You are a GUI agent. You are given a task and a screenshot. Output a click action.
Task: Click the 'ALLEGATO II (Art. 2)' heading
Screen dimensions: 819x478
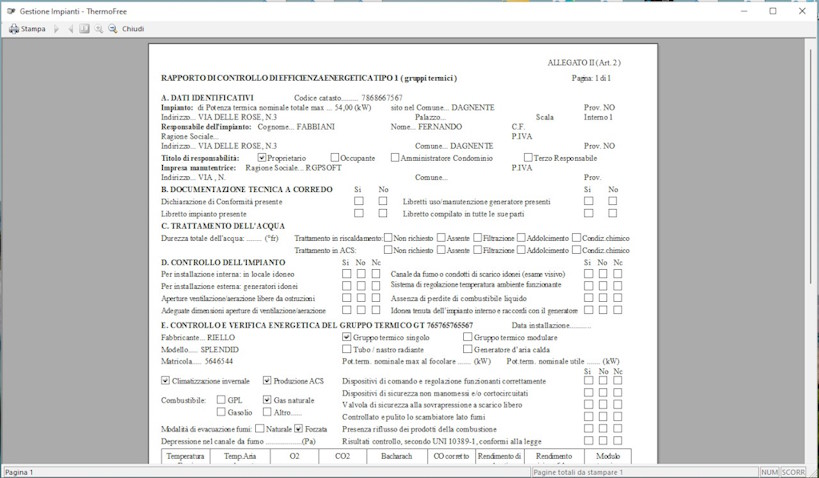click(584, 63)
